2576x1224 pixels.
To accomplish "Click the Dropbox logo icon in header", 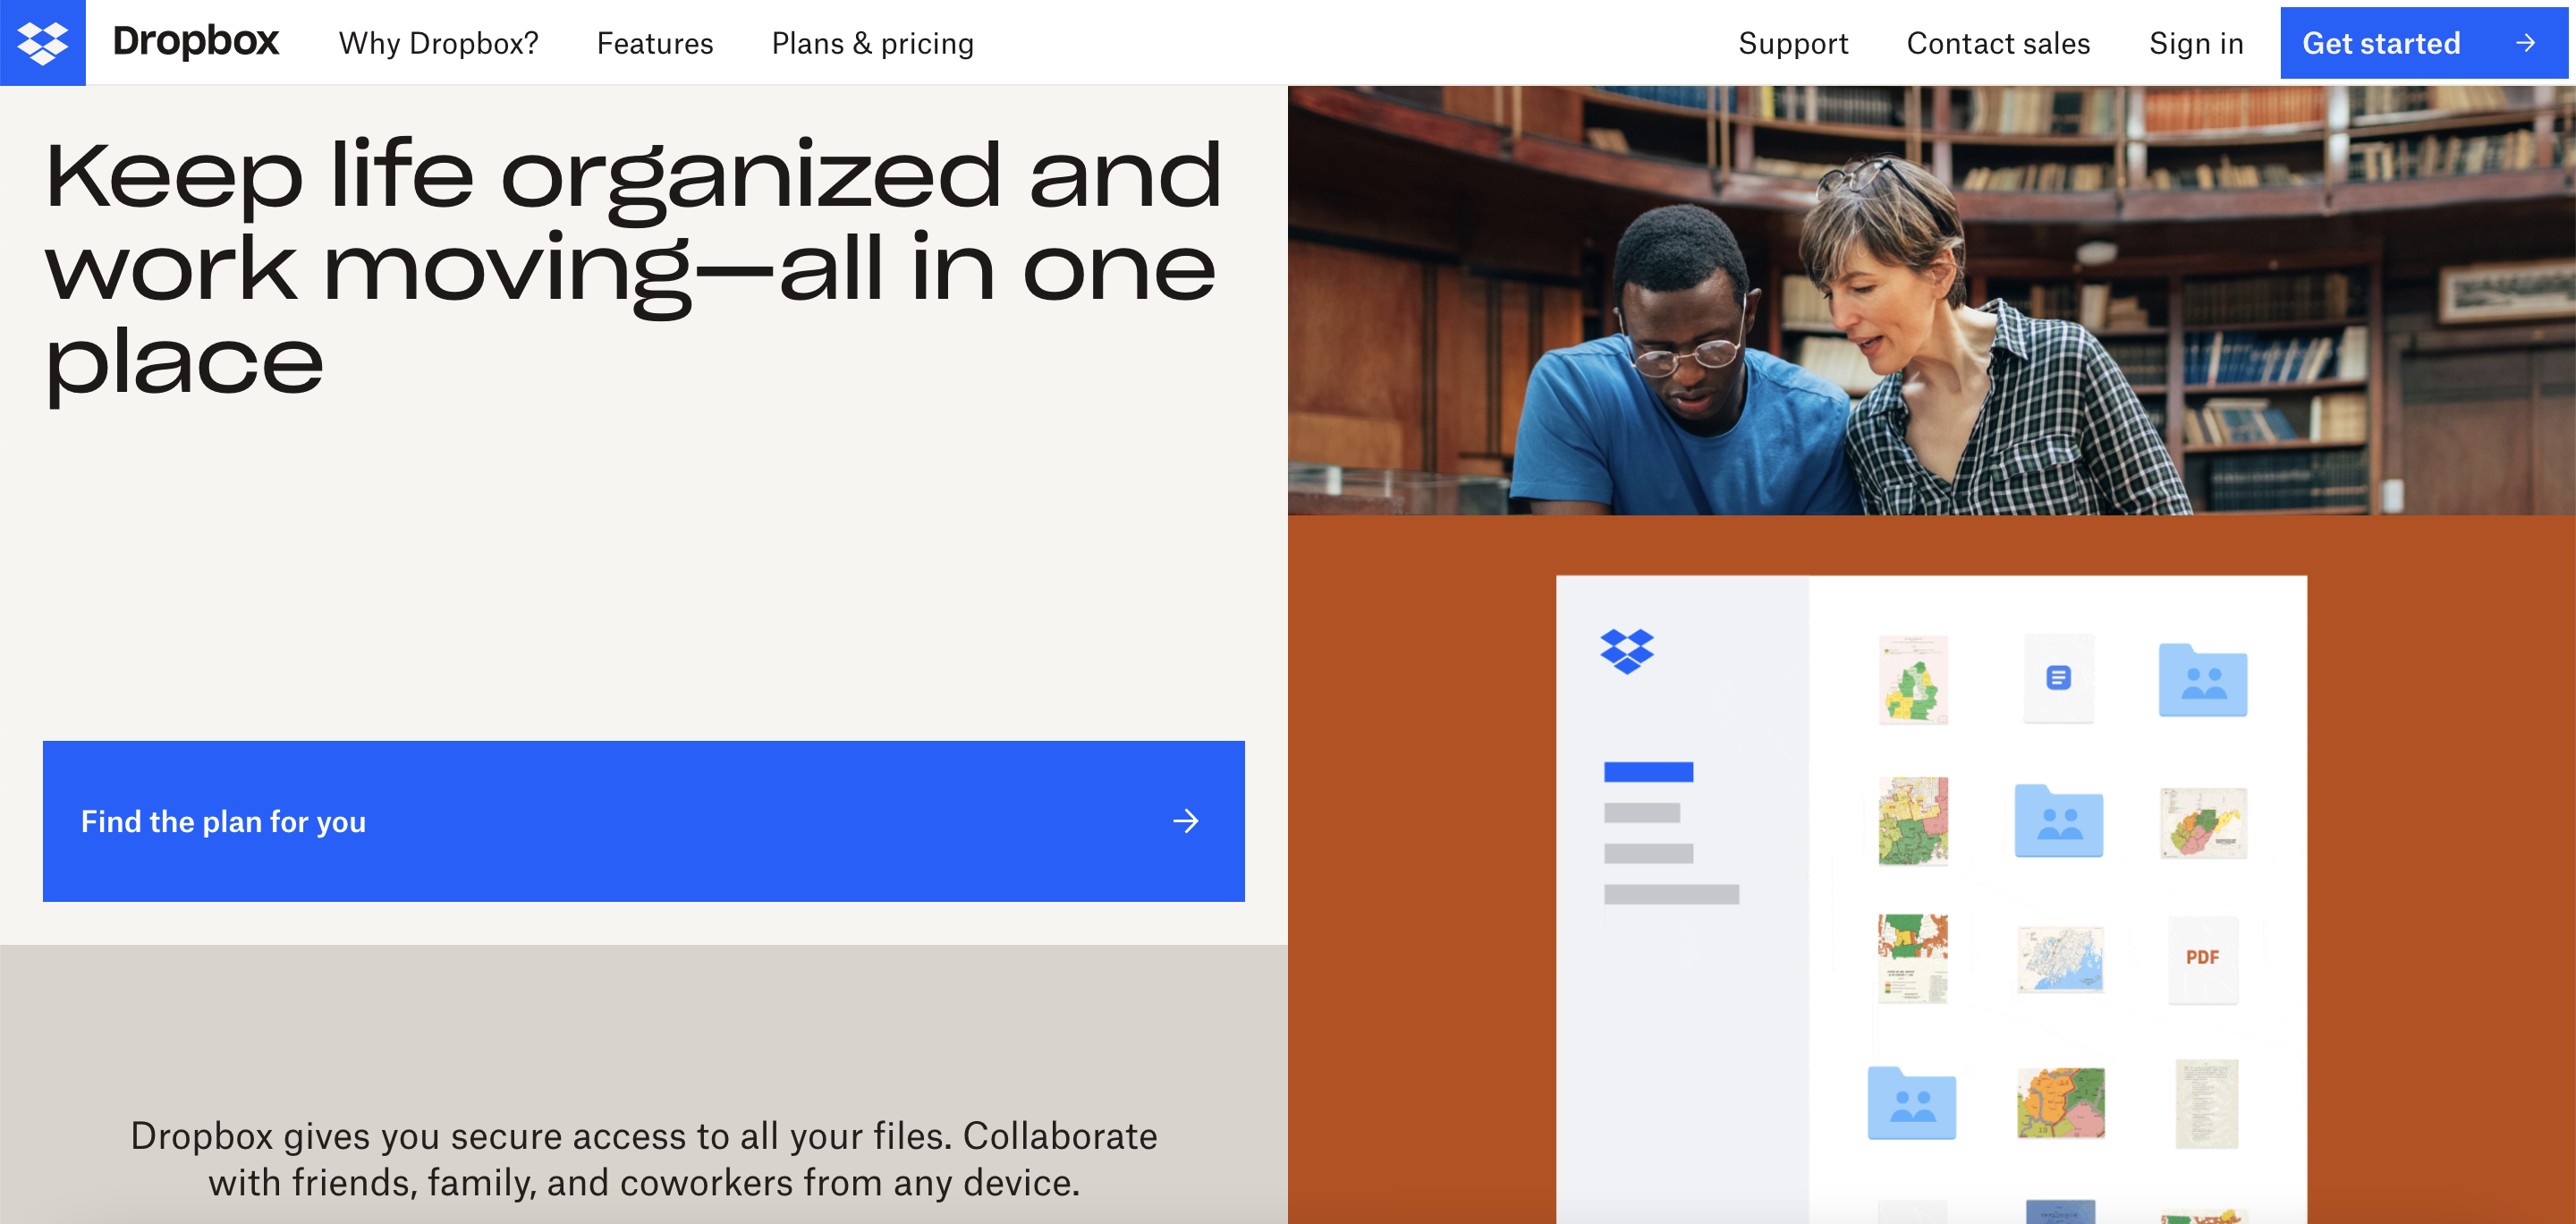I will tap(43, 43).
